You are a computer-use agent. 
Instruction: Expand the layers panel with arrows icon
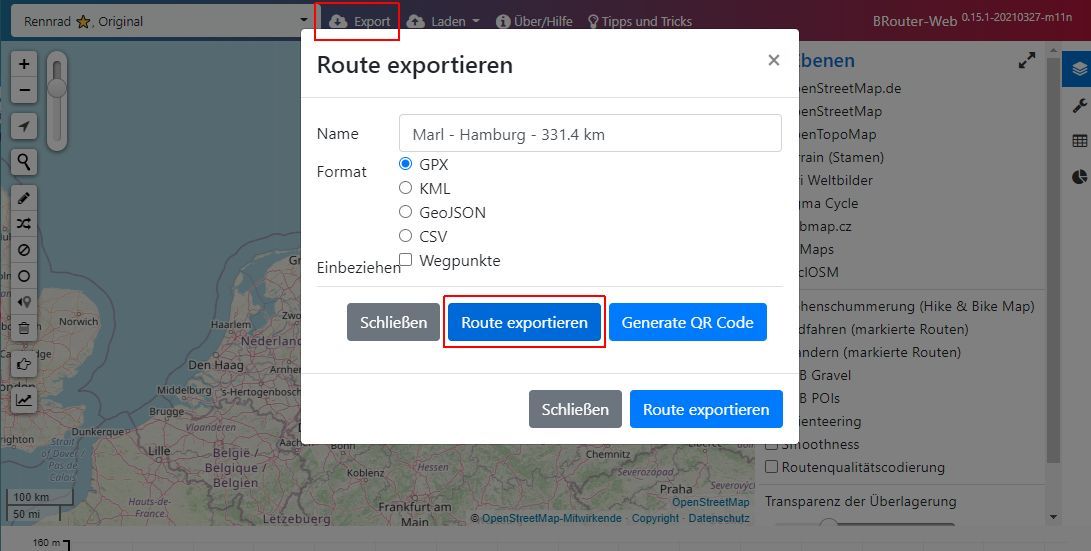pyautogui.click(x=1027, y=61)
